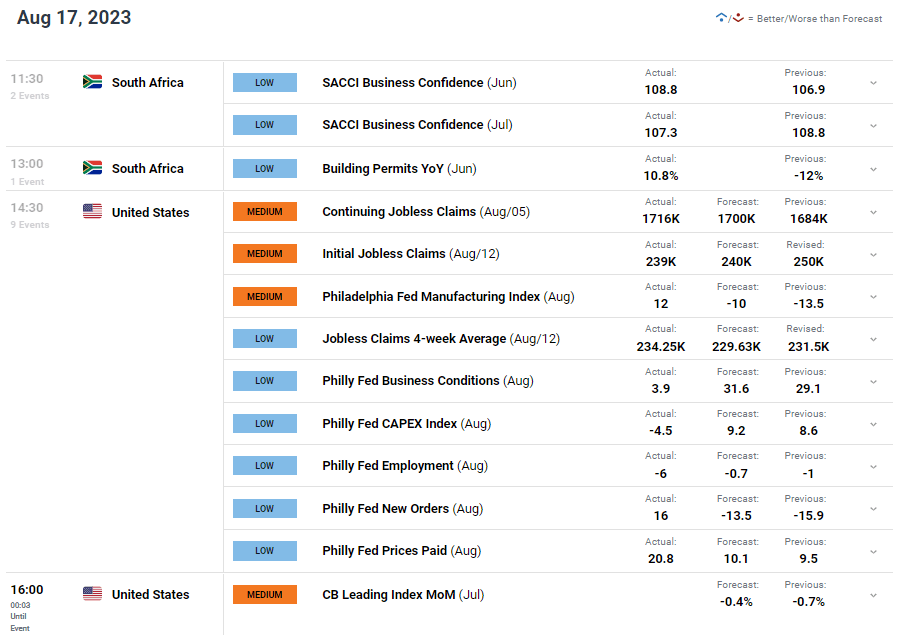
Task: Click the MEDIUM badge for CB Leading Index
Action: point(265,595)
